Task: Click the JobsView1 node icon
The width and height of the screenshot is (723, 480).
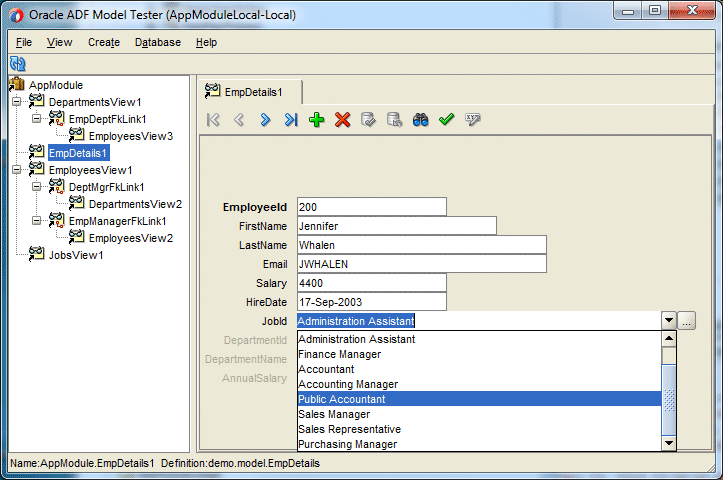Action: point(36,254)
